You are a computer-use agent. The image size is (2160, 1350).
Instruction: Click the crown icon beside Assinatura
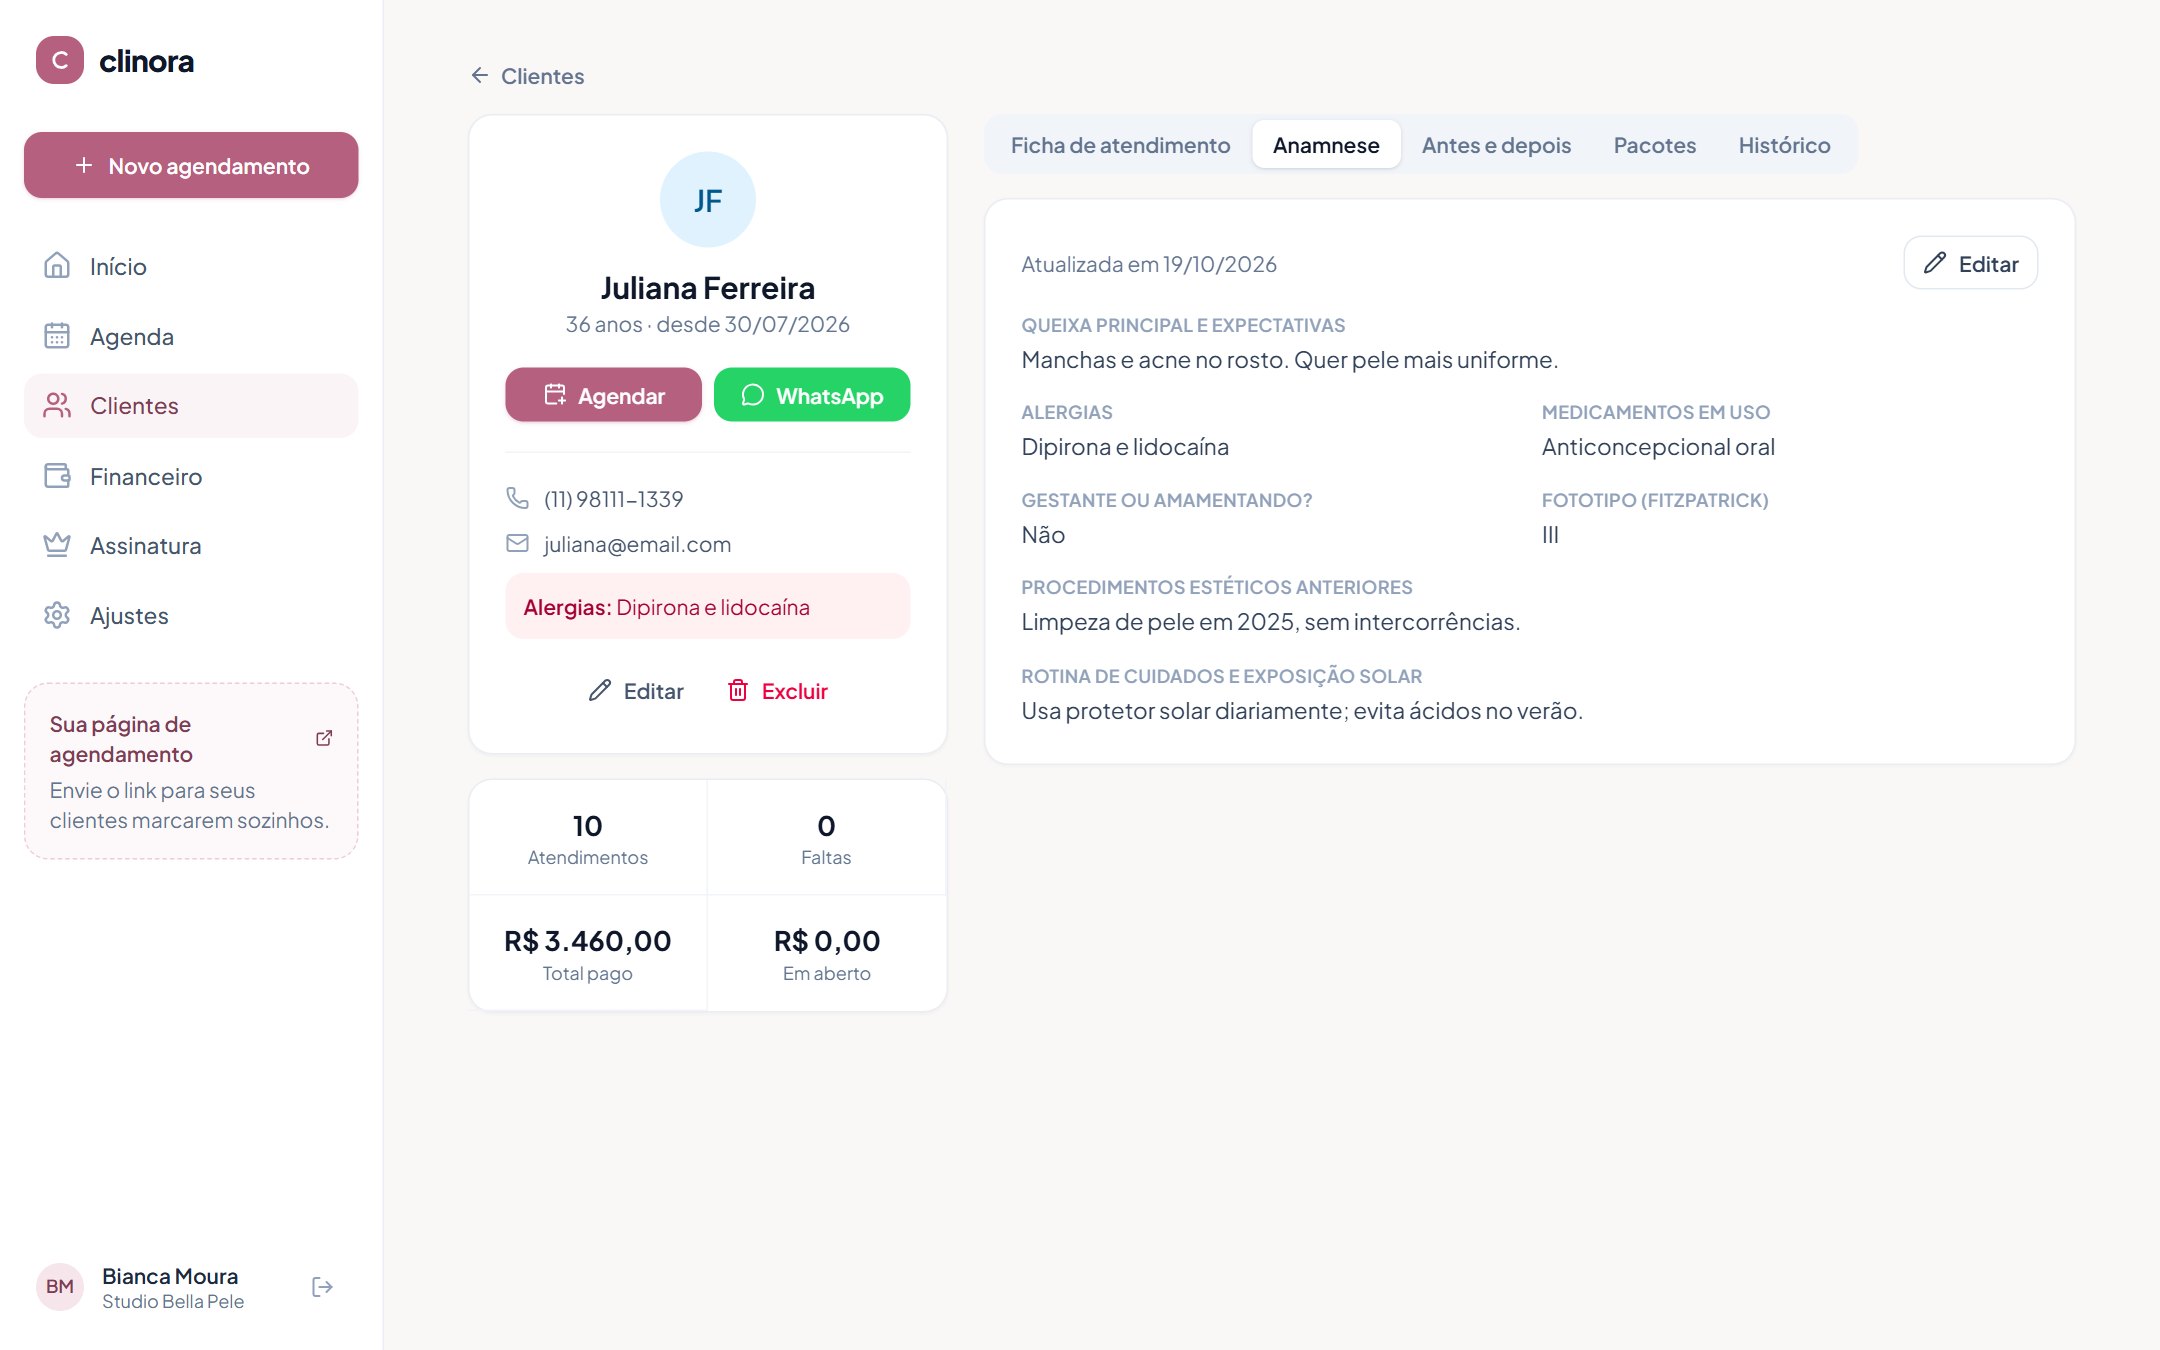tap(57, 545)
